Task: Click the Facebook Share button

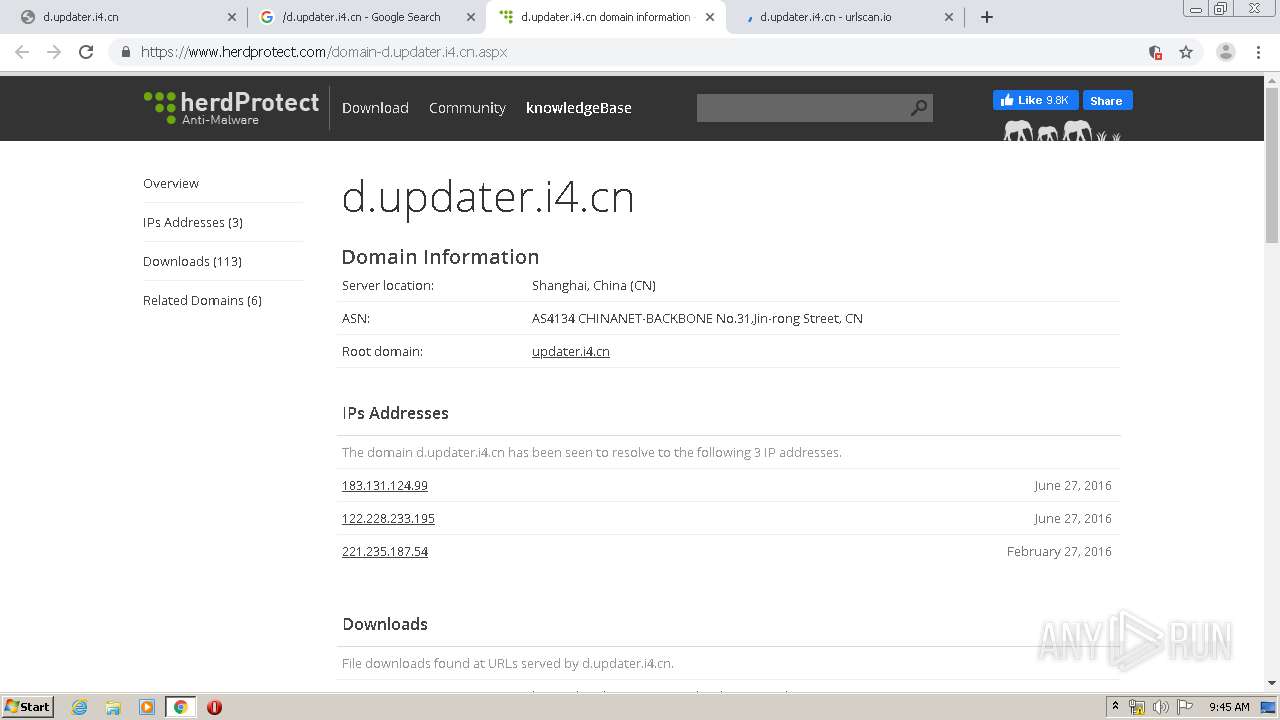Action: (x=1107, y=100)
